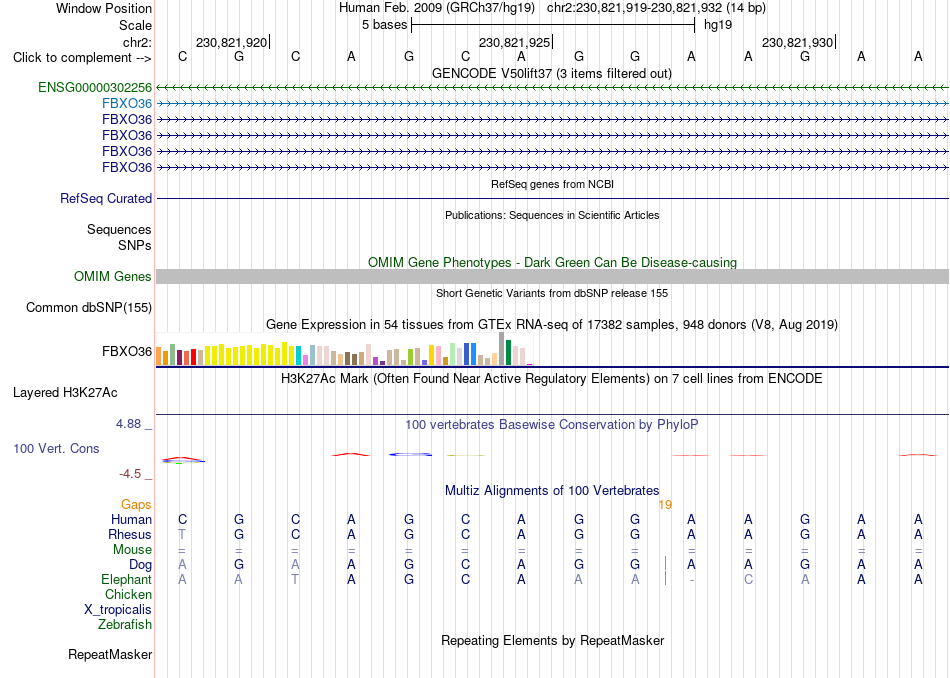950x678 pixels.
Task: Click the GTEx tissue expression bar chart
Action: 344,349
